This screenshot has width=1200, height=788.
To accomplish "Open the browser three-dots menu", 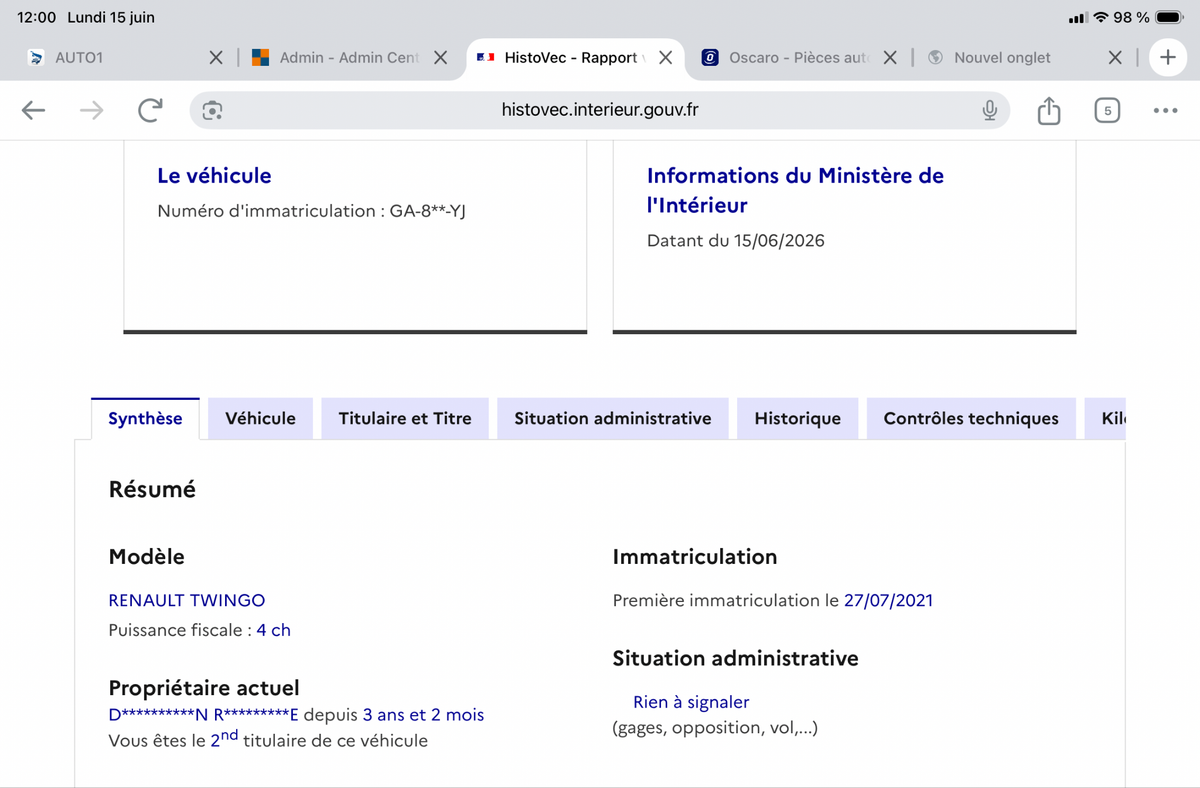I will [1165, 111].
